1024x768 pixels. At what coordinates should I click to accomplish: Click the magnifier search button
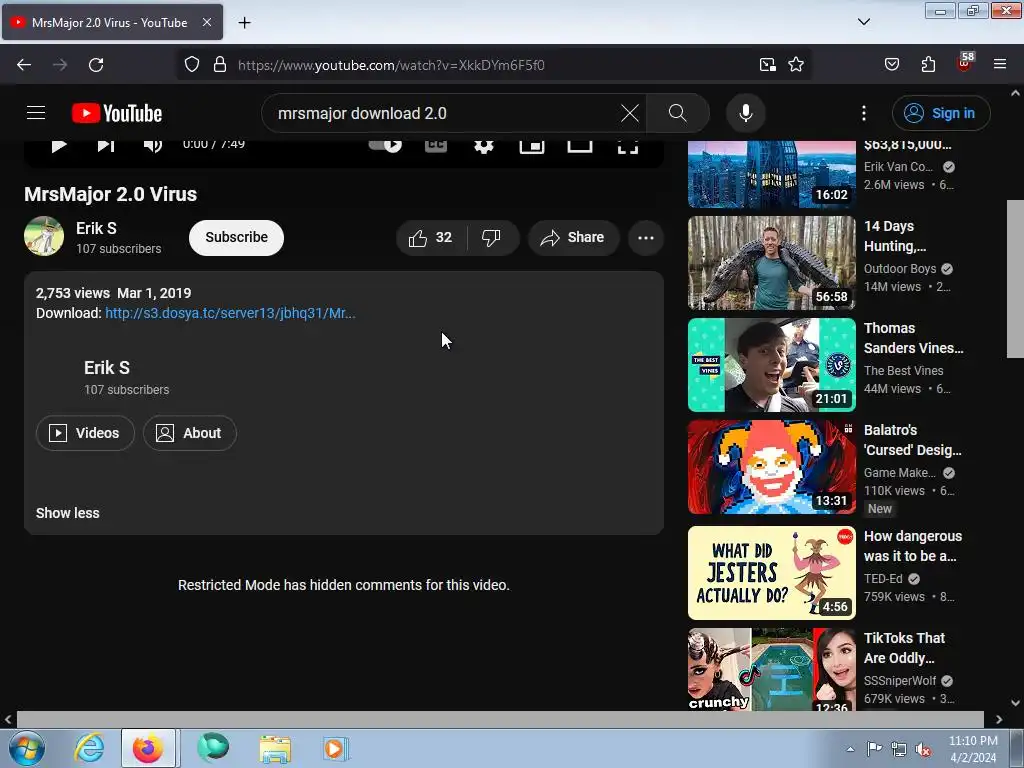[x=678, y=113]
